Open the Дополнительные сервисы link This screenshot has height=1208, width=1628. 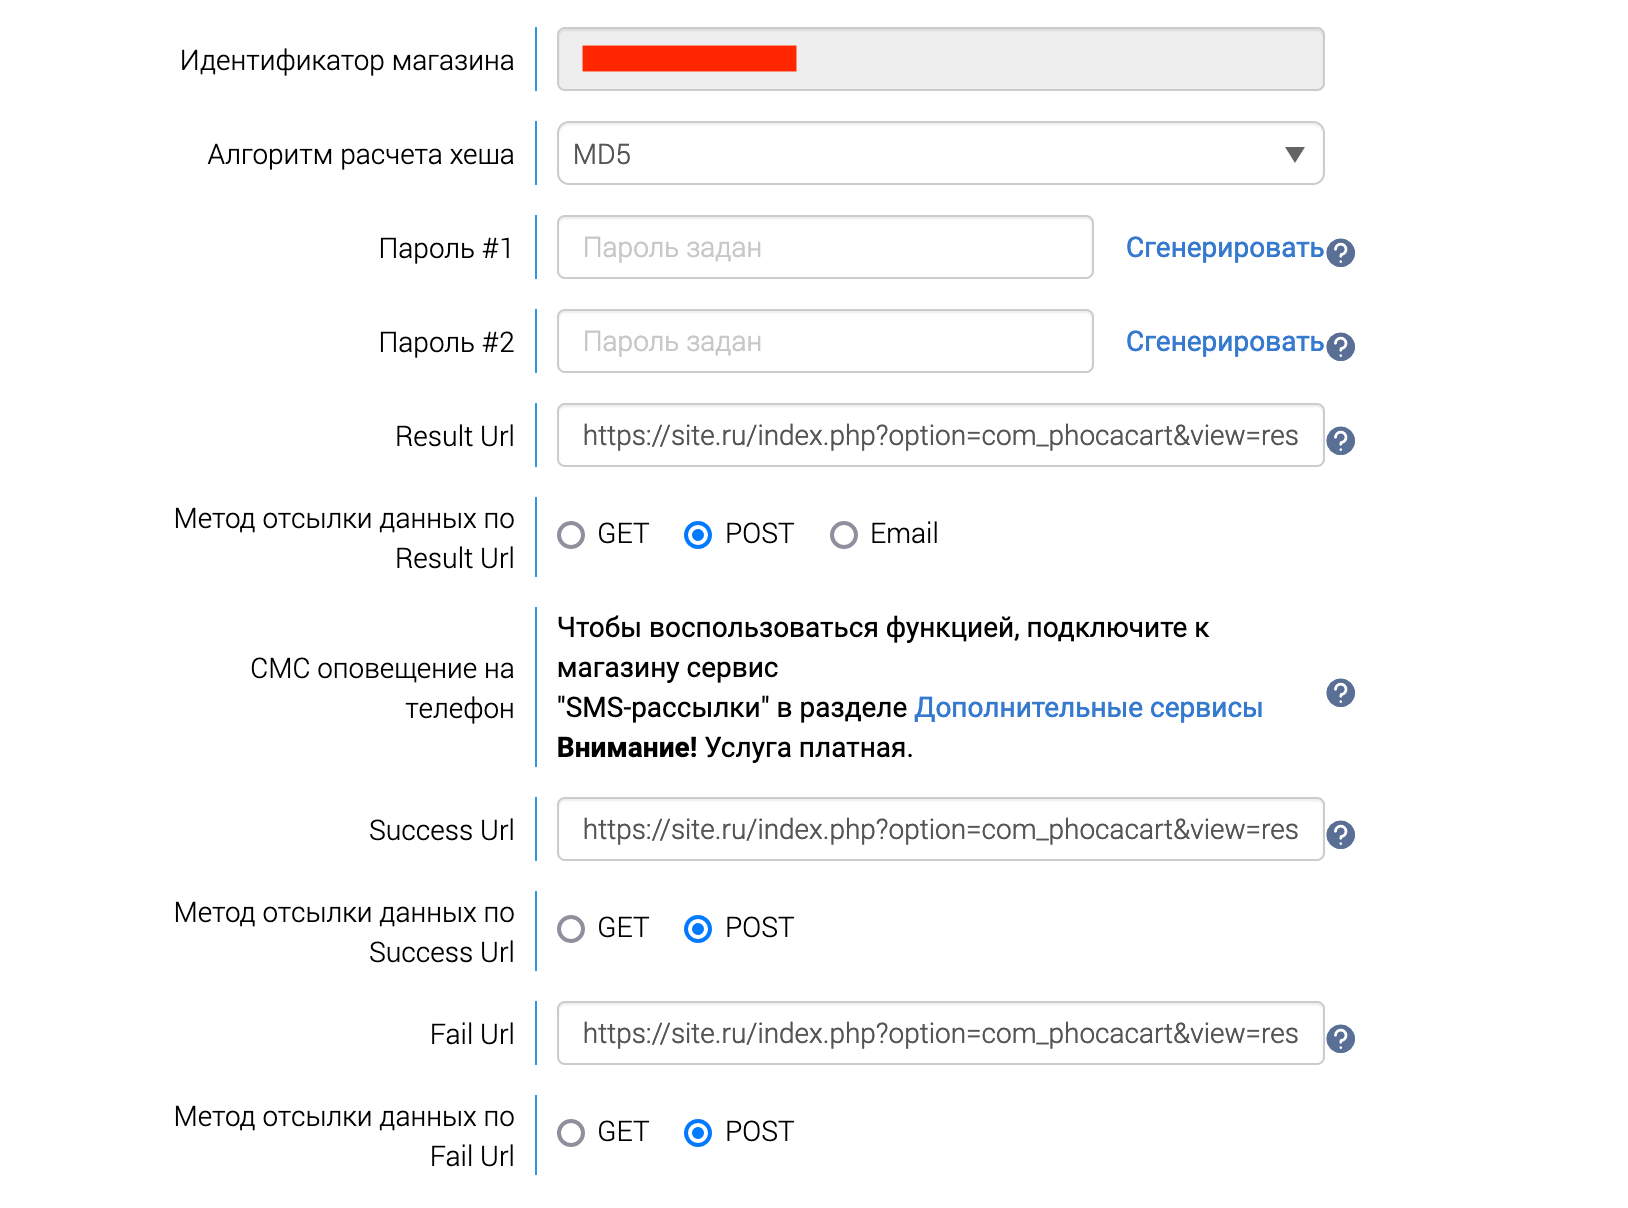tap(1089, 707)
